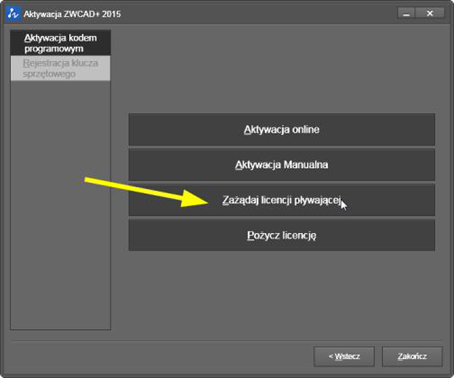This screenshot has height=378, width=454.
Task: Select Zażądaj licencji pływającej
Action: tap(282, 200)
